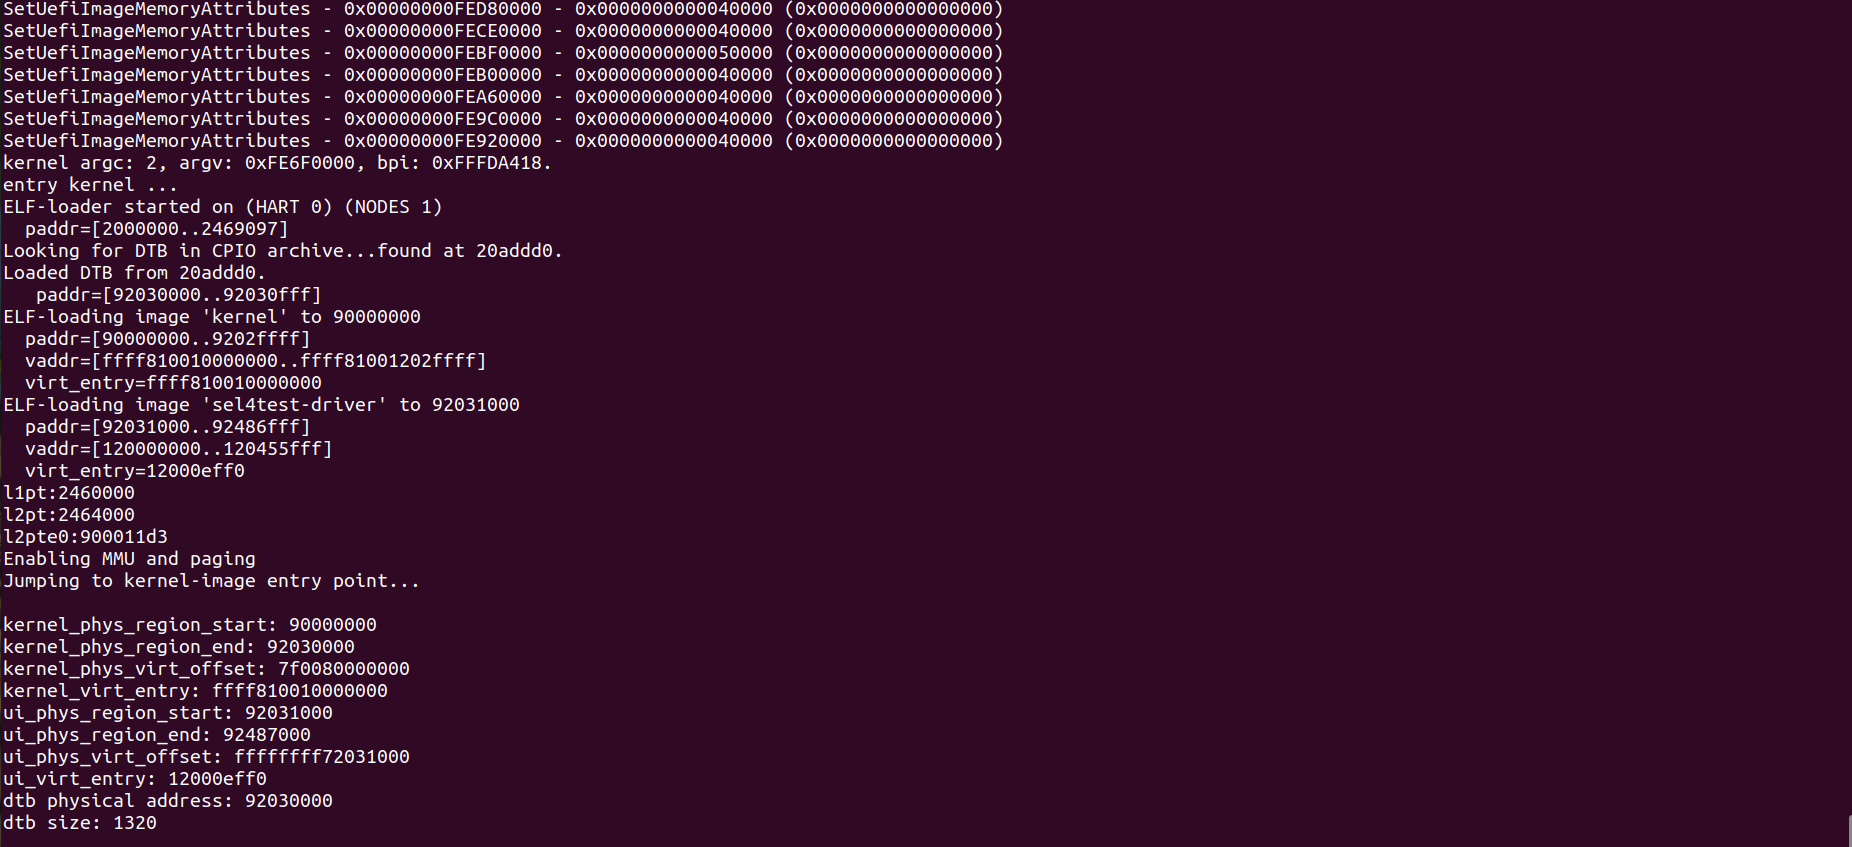The width and height of the screenshot is (1852, 847).
Task: Click 'kernel_phys_region_end: 92030000' line
Action: point(179,647)
